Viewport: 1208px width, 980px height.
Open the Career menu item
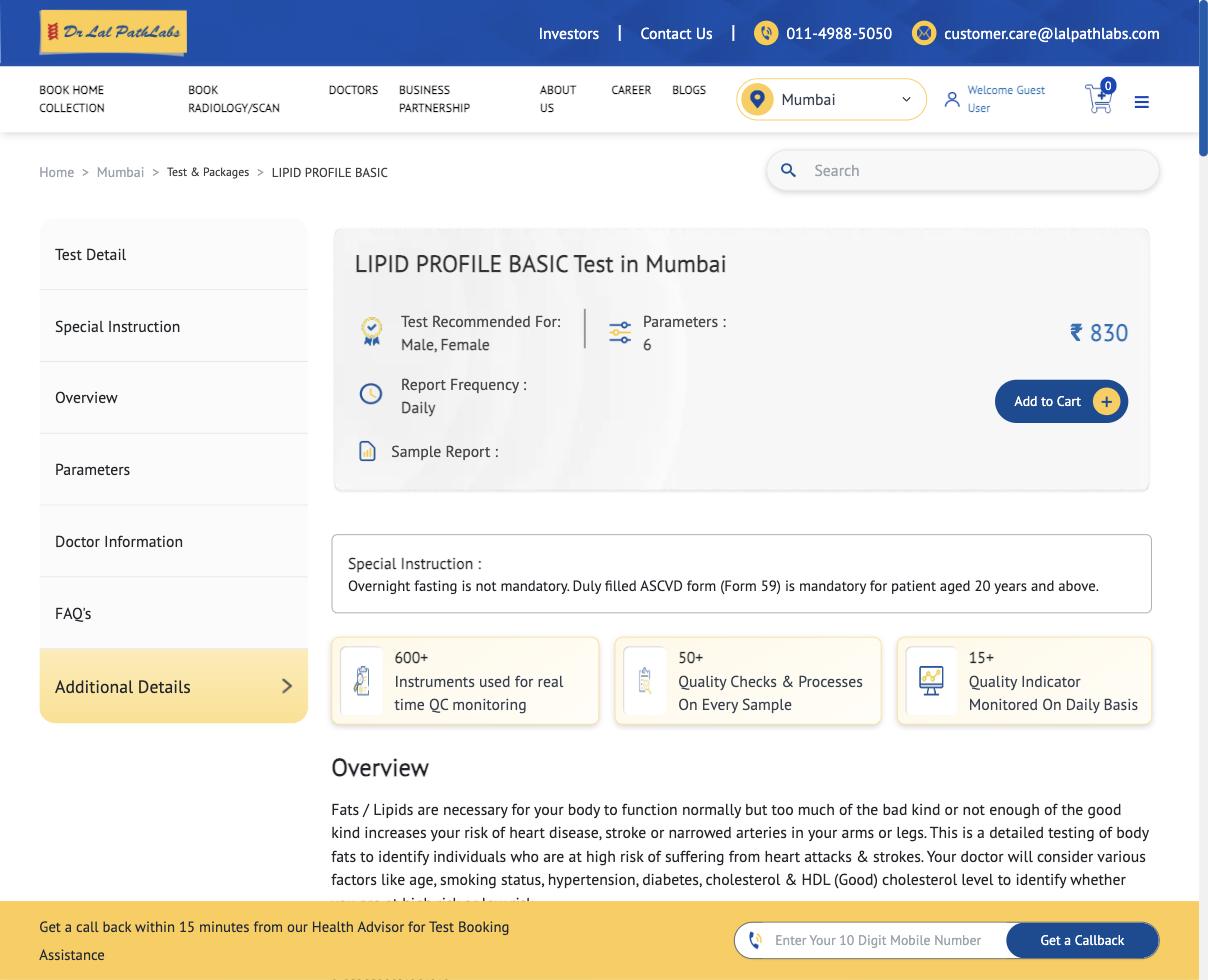coord(631,90)
